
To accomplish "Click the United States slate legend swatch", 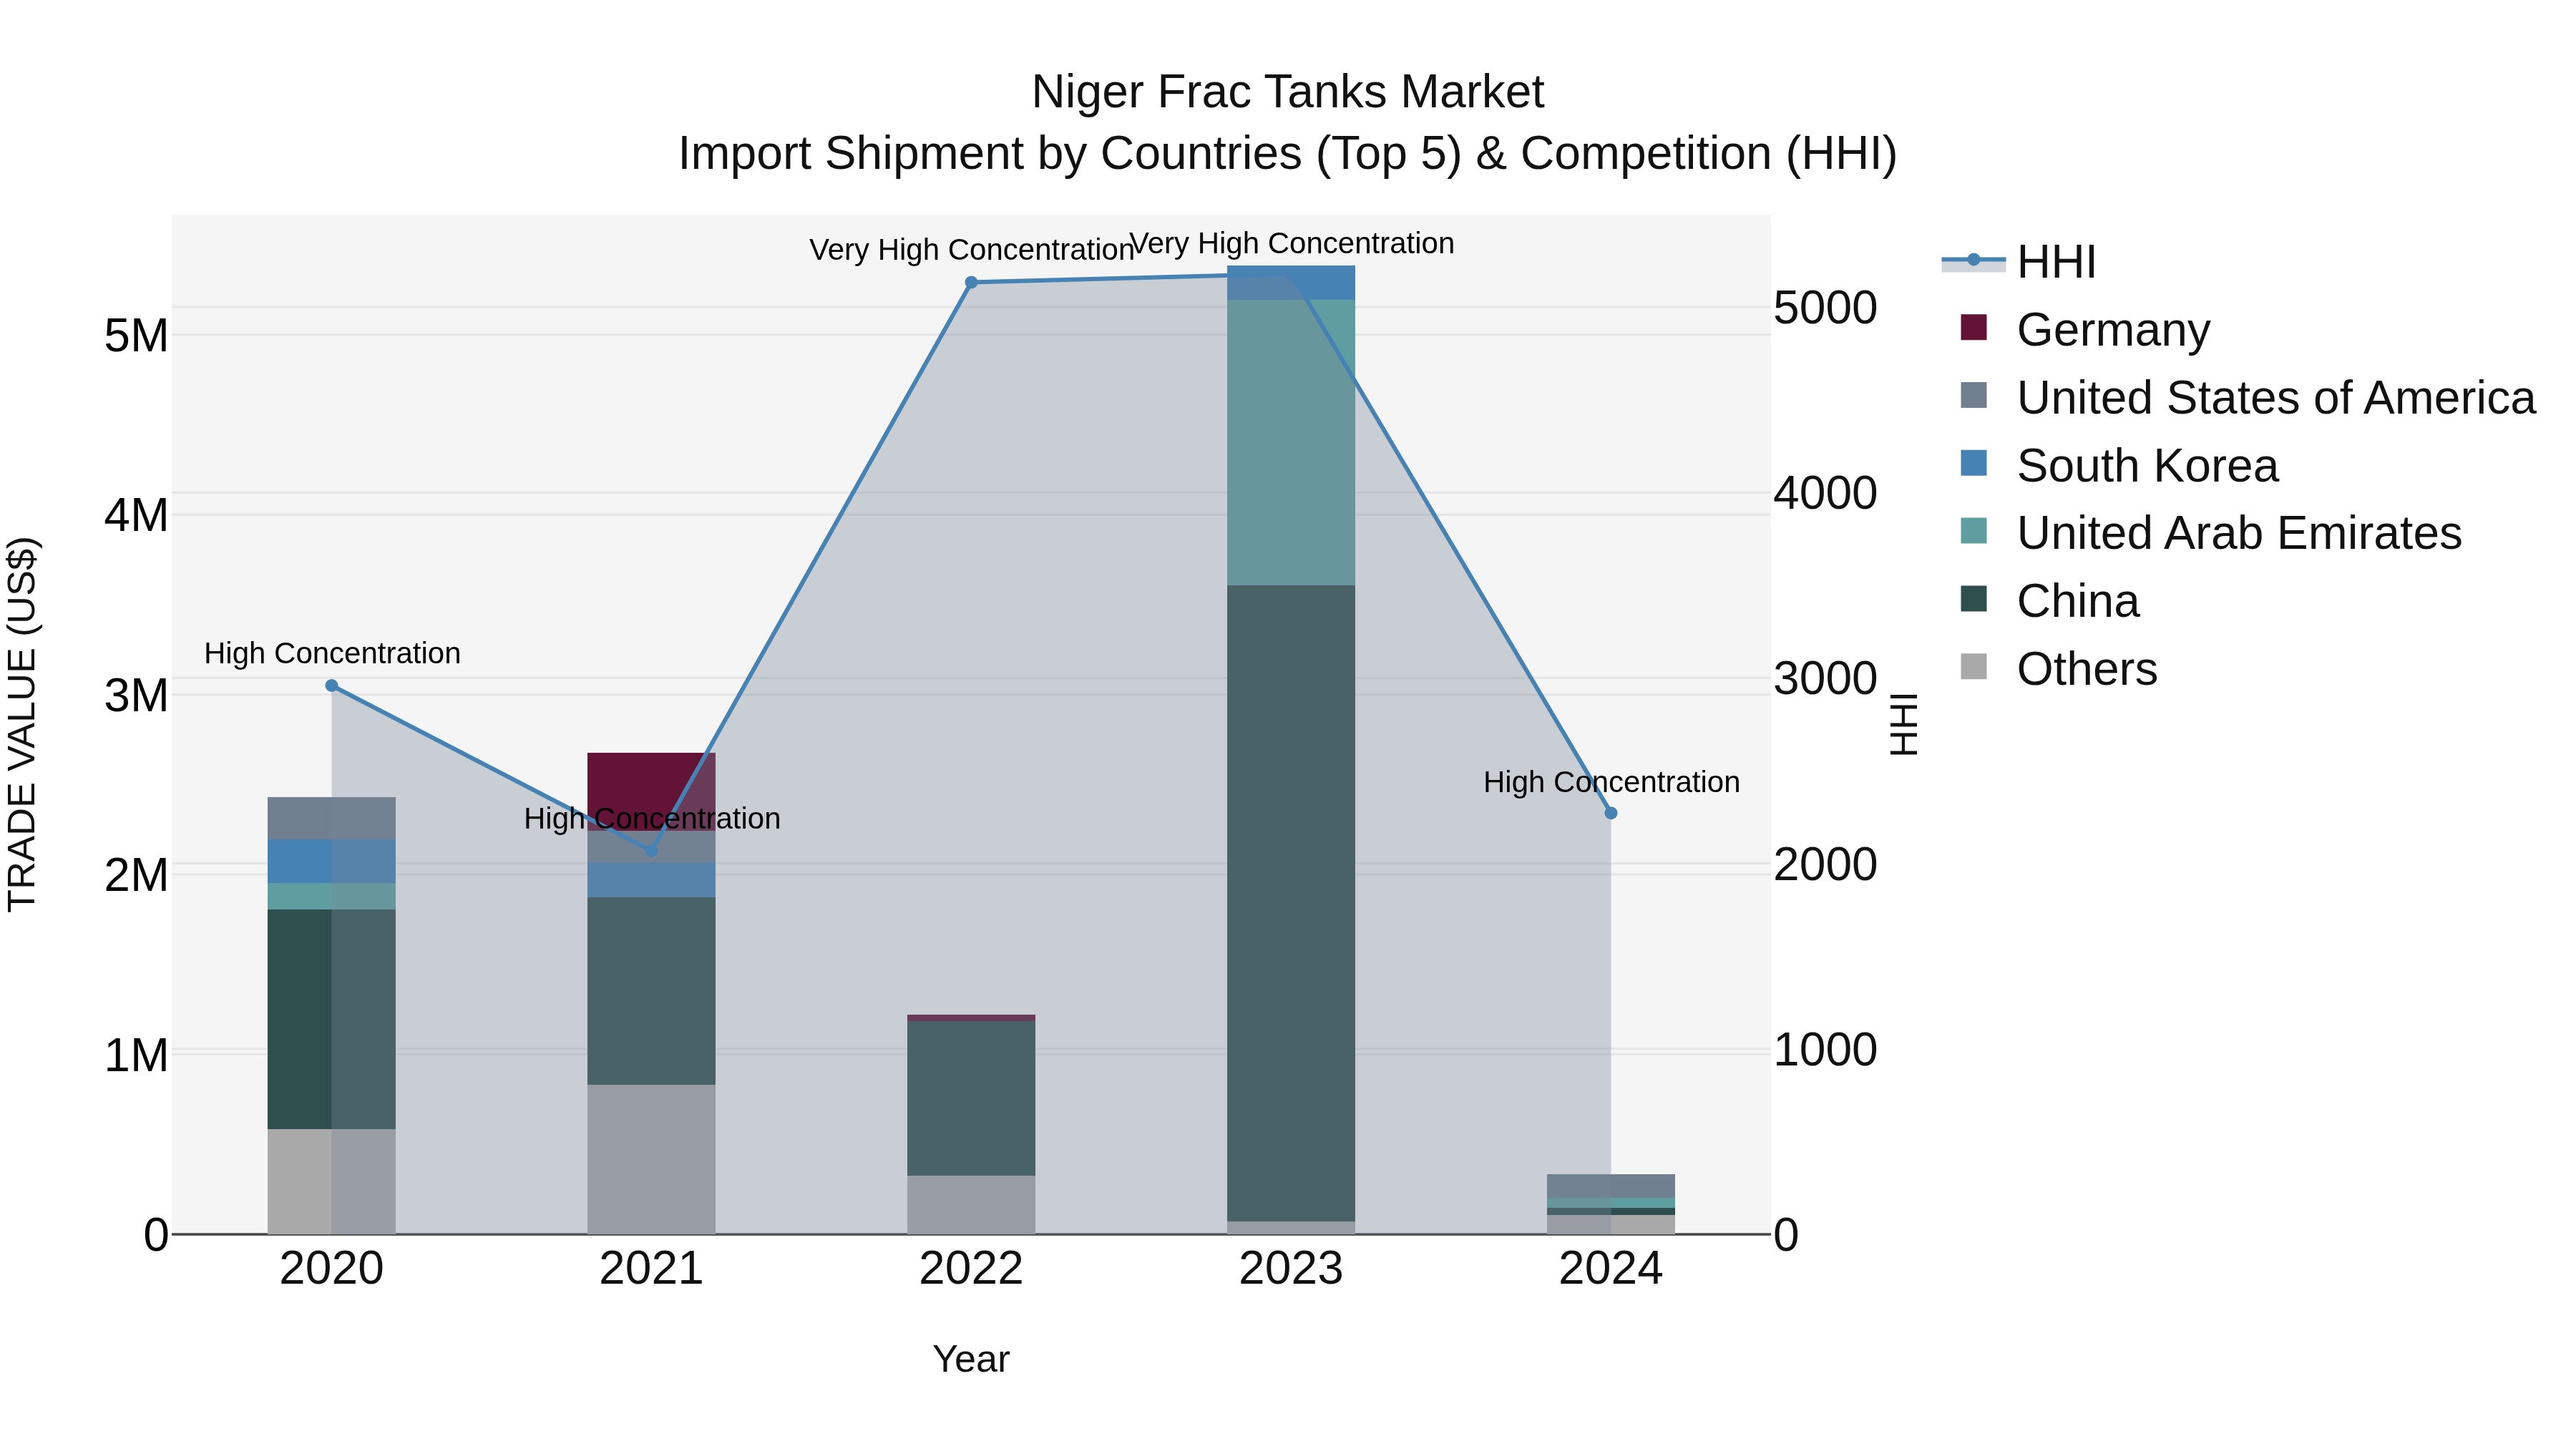I will point(1974,395).
